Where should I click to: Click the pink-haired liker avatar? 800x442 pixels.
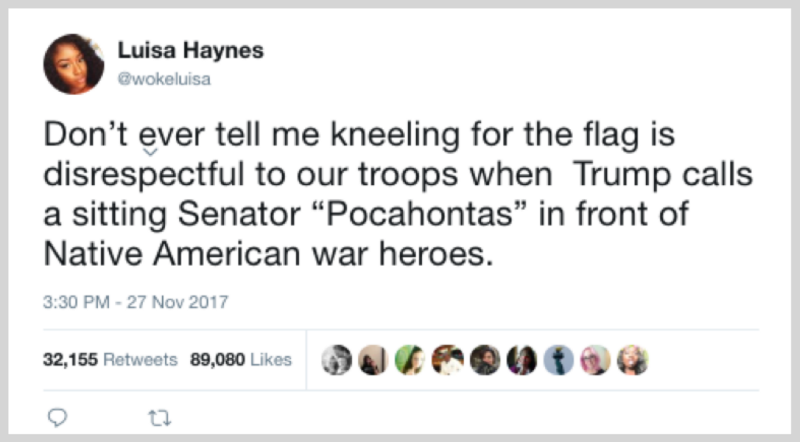596,359
